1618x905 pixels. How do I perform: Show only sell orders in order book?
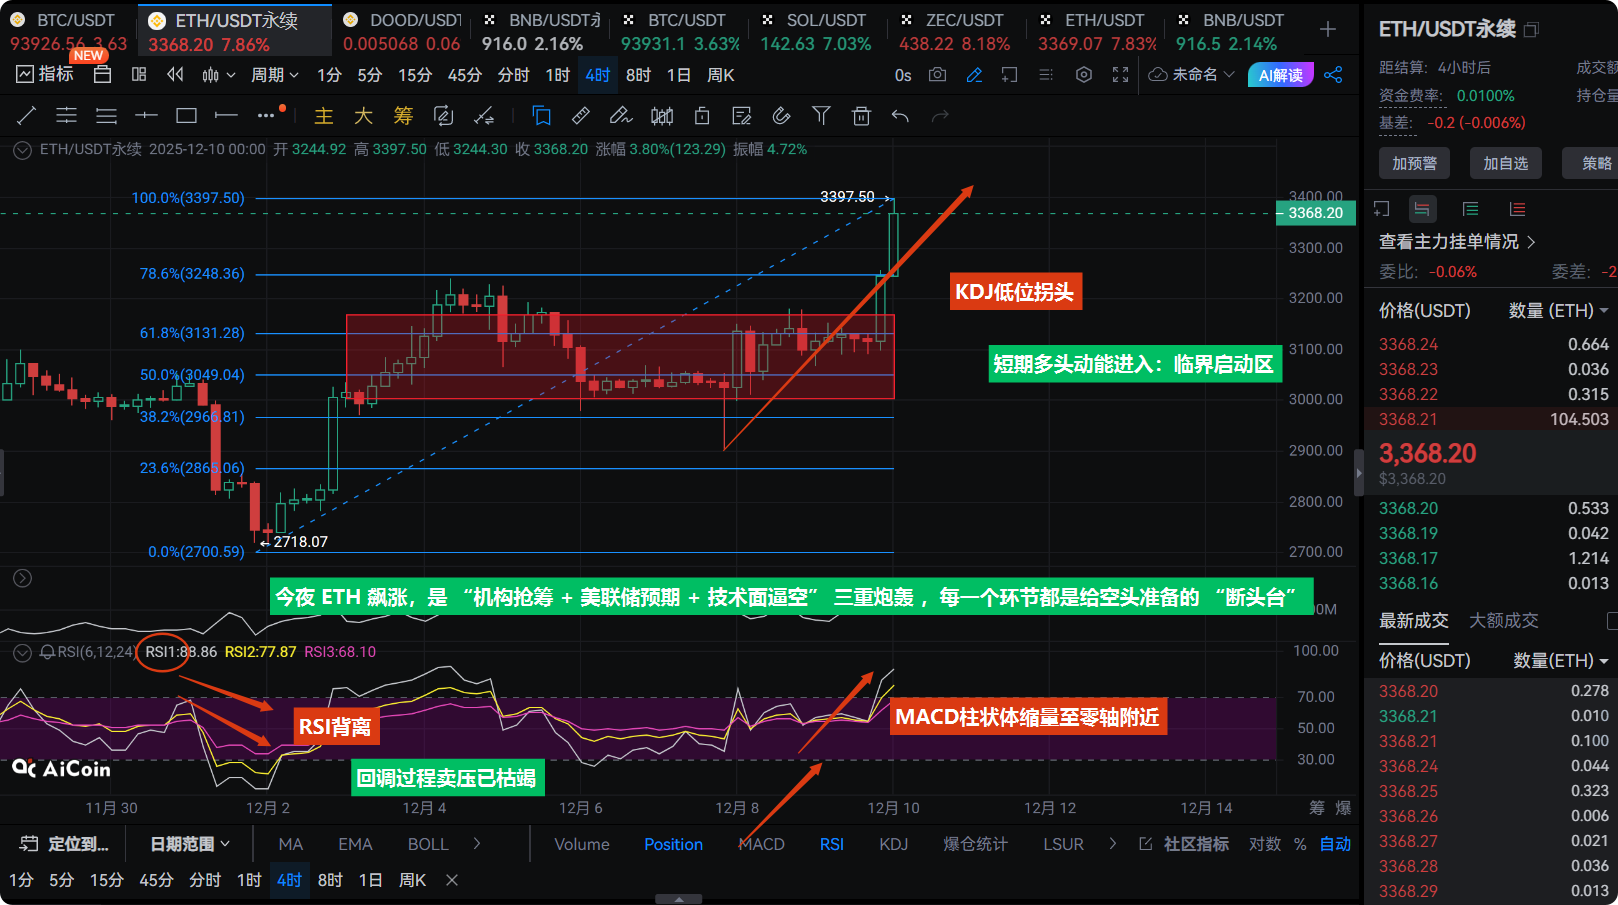[1517, 209]
